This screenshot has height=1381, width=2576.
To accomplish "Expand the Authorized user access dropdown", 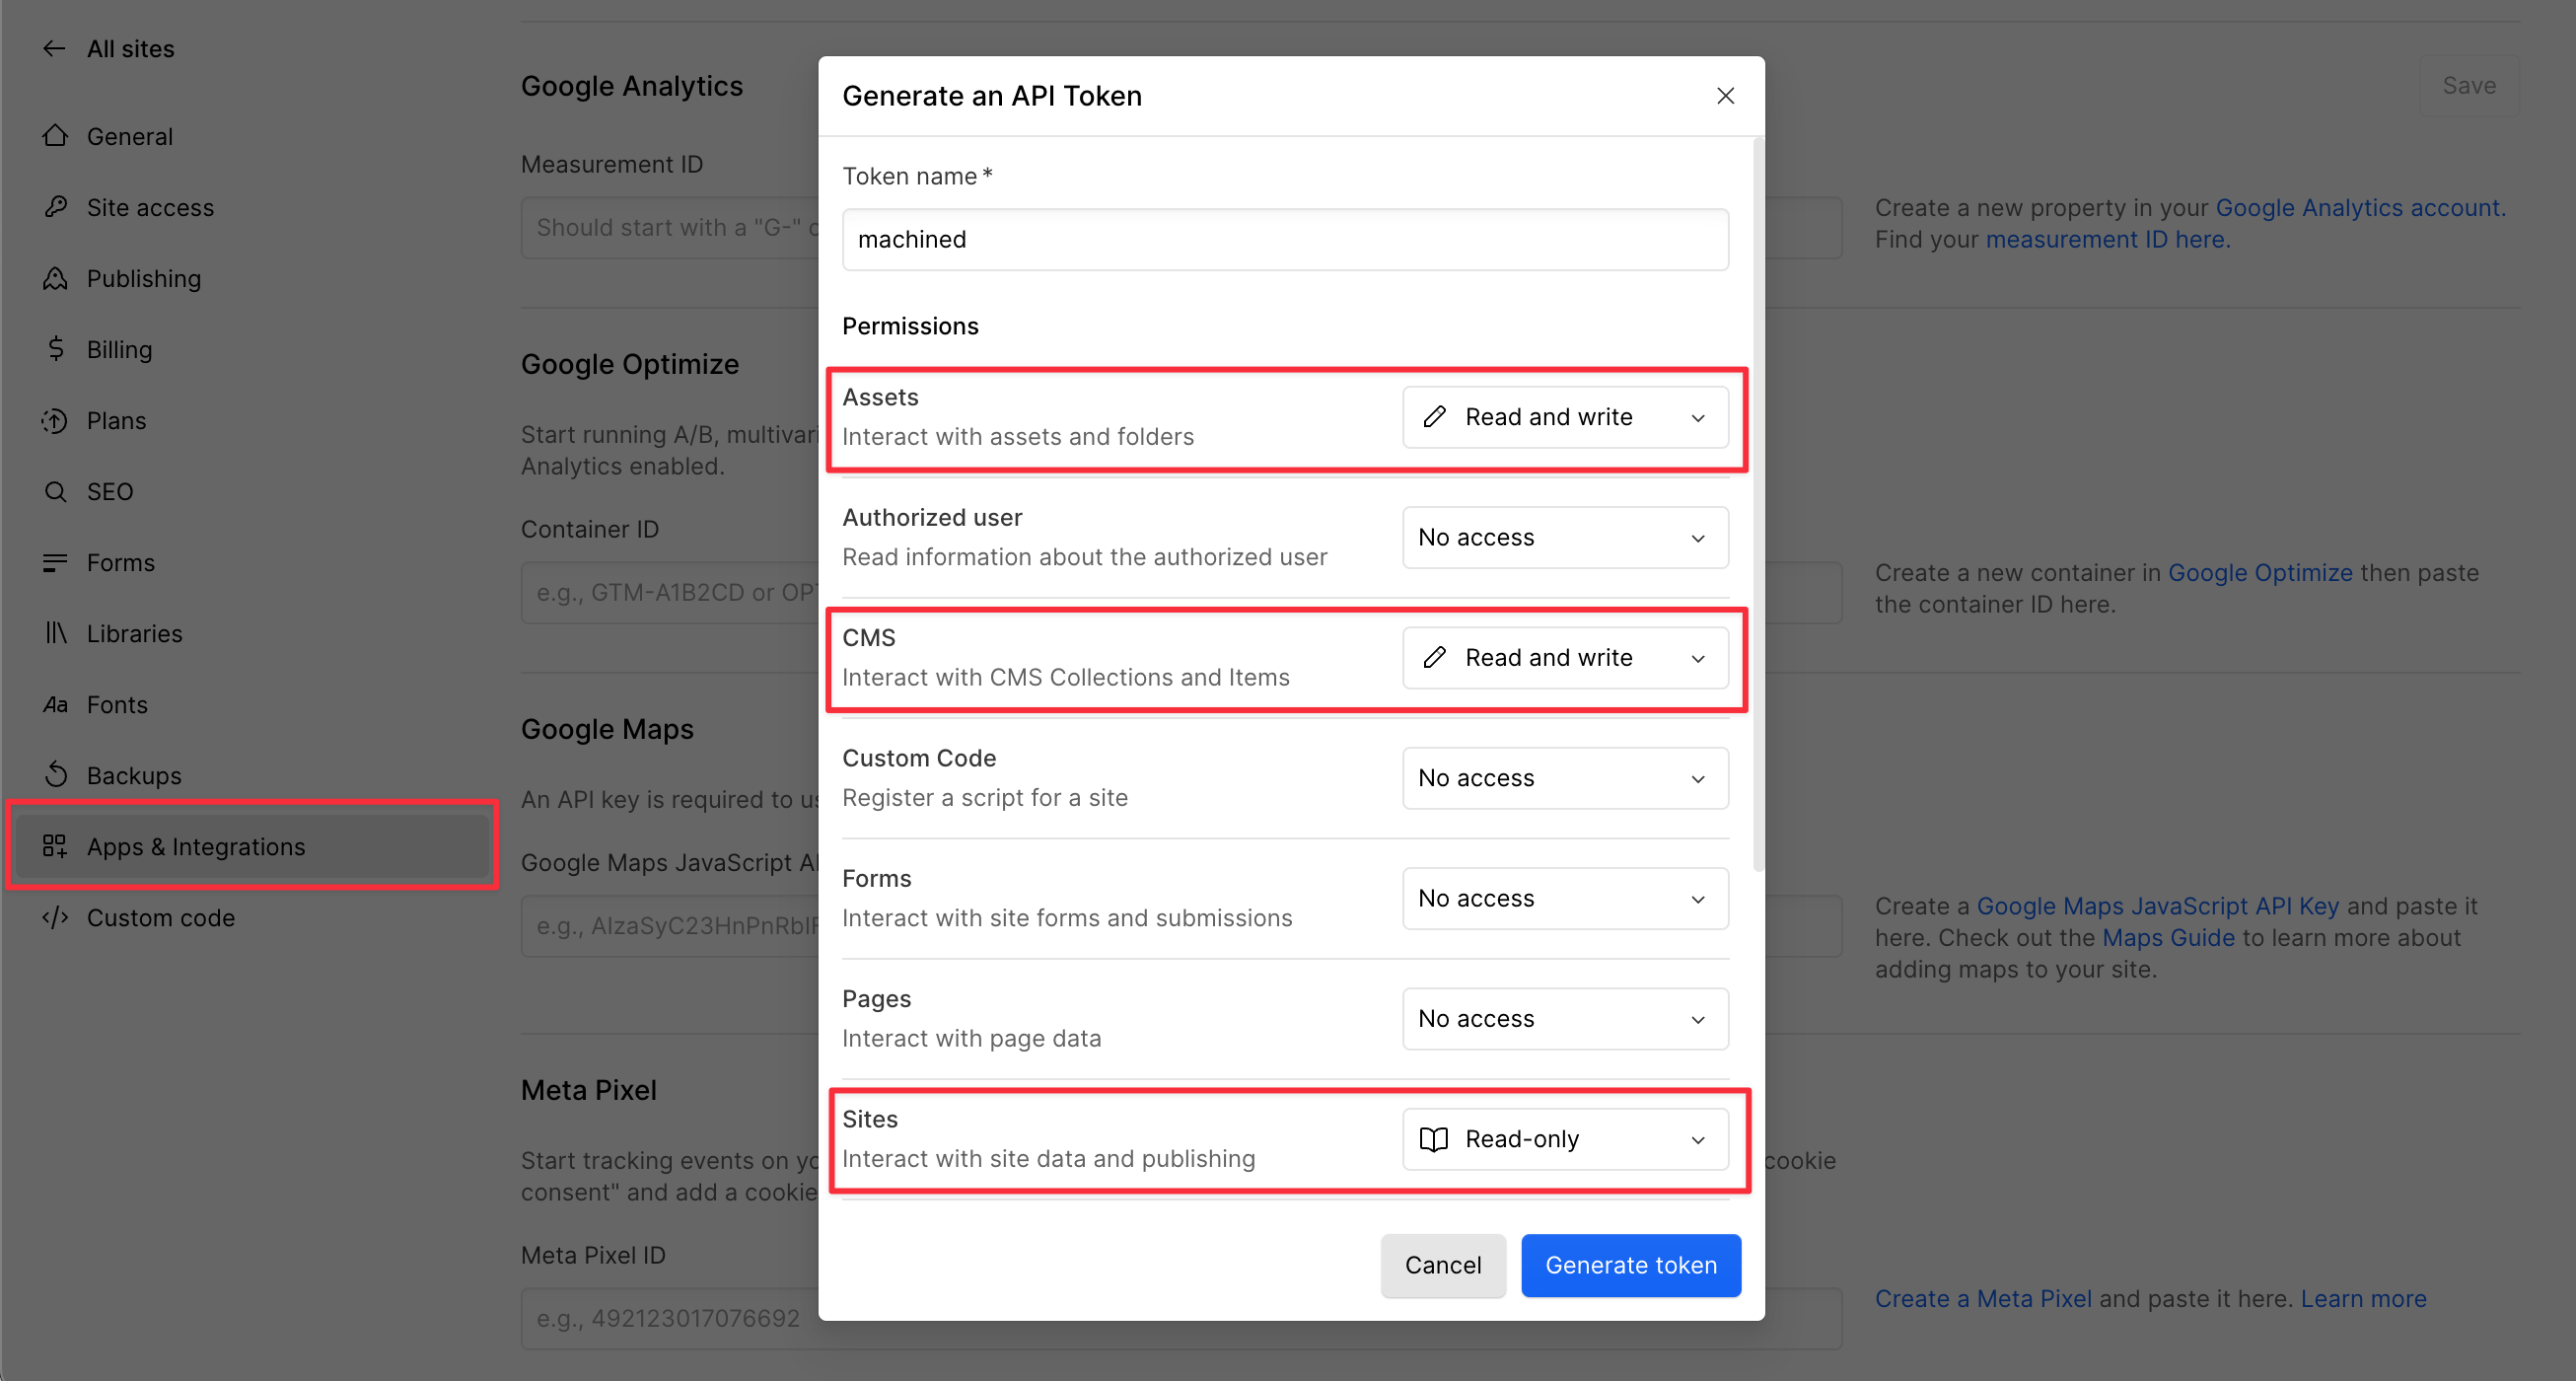I will pyautogui.click(x=1564, y=537).
